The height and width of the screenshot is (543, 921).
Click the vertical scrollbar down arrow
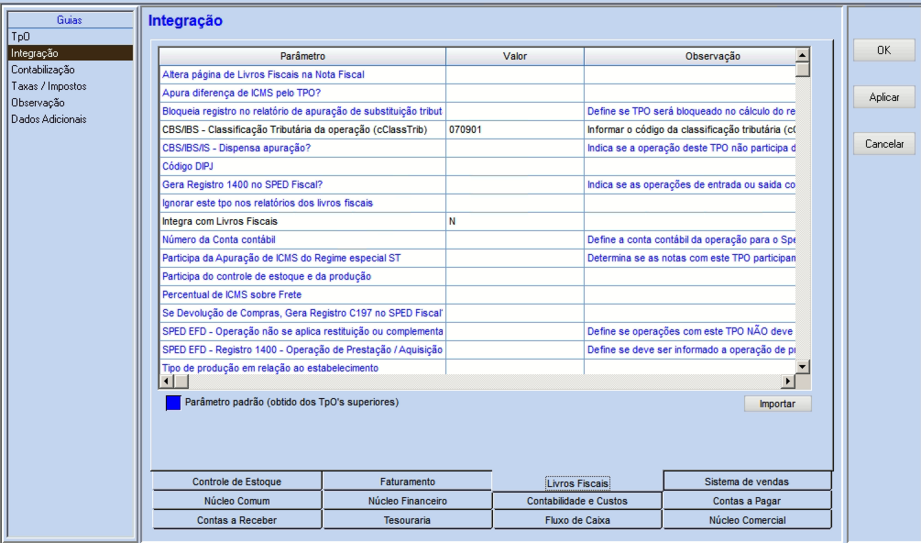[x=802, y=367]
